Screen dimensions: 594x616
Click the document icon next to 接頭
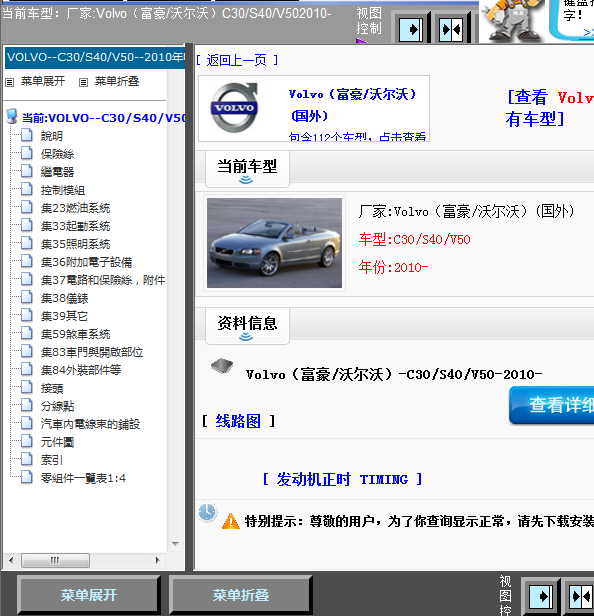pos(27,387)
